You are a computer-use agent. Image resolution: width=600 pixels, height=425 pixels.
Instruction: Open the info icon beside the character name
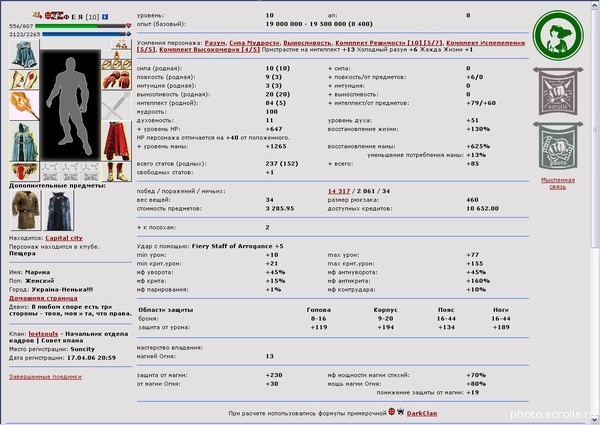[105, 16]
